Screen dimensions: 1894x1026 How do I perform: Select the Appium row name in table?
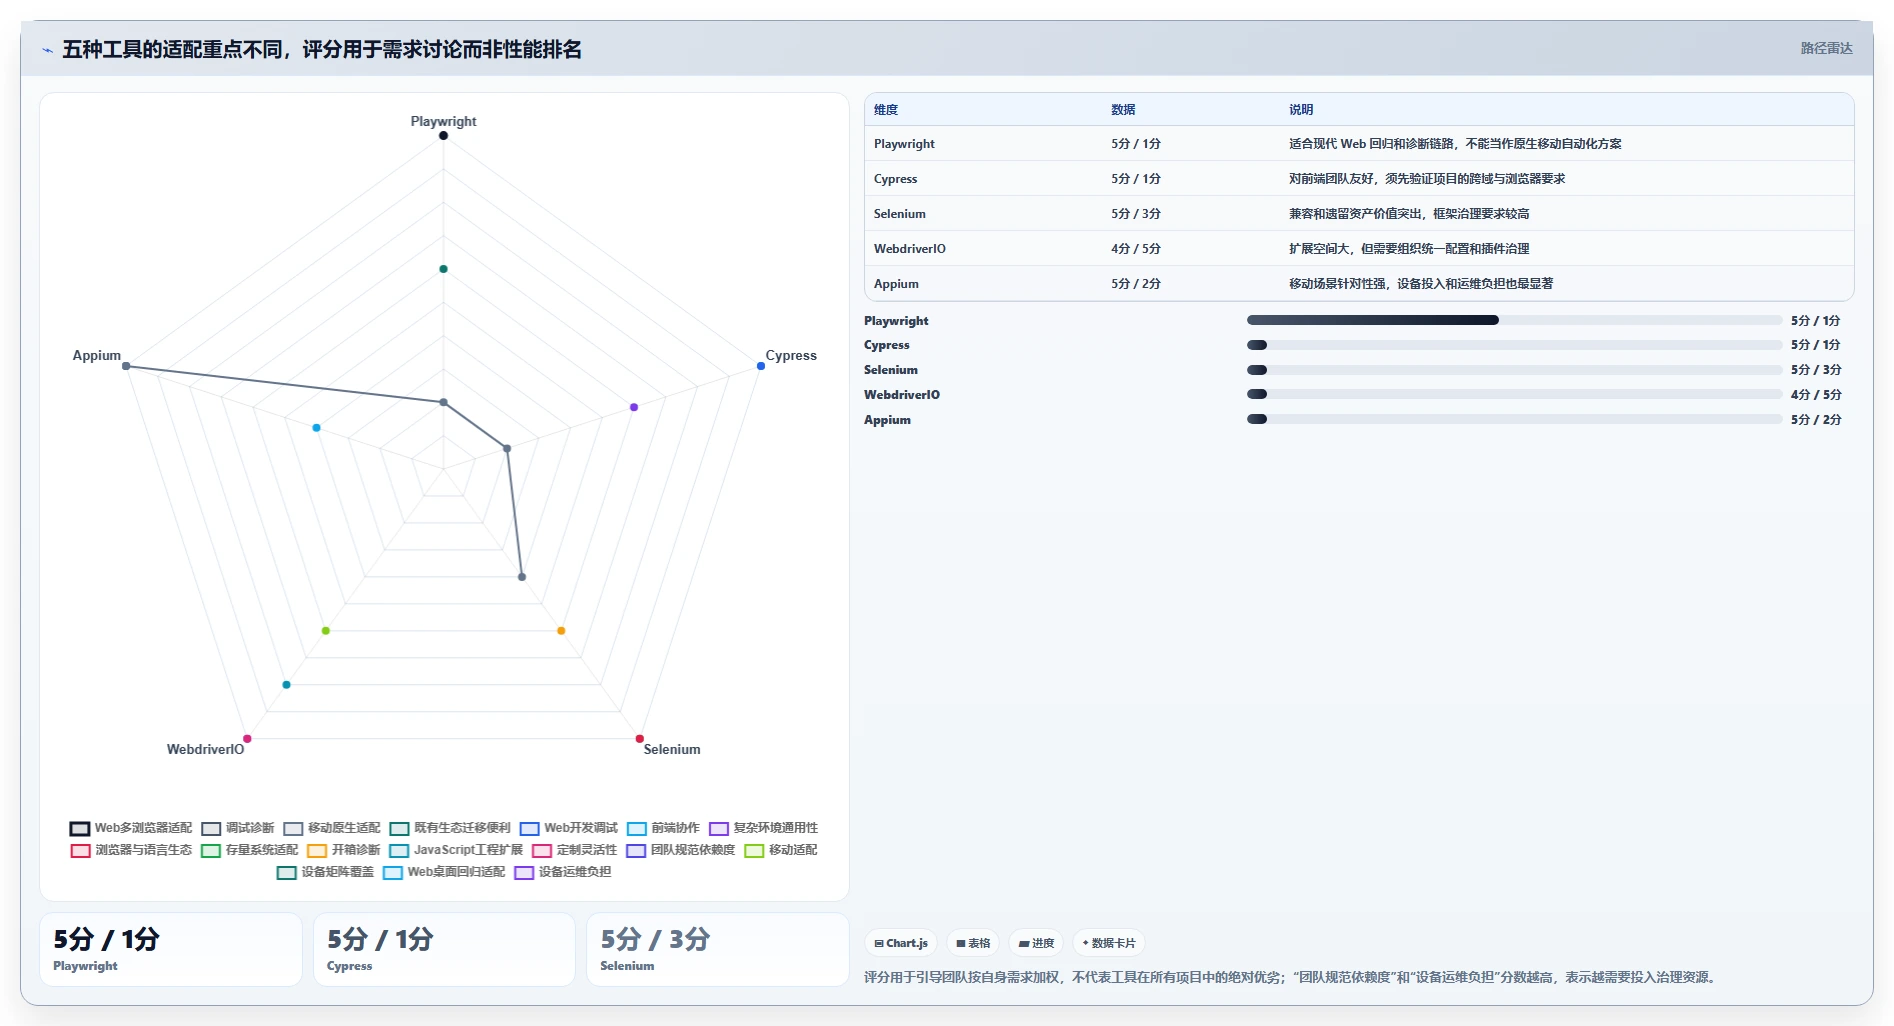[896, 284]
